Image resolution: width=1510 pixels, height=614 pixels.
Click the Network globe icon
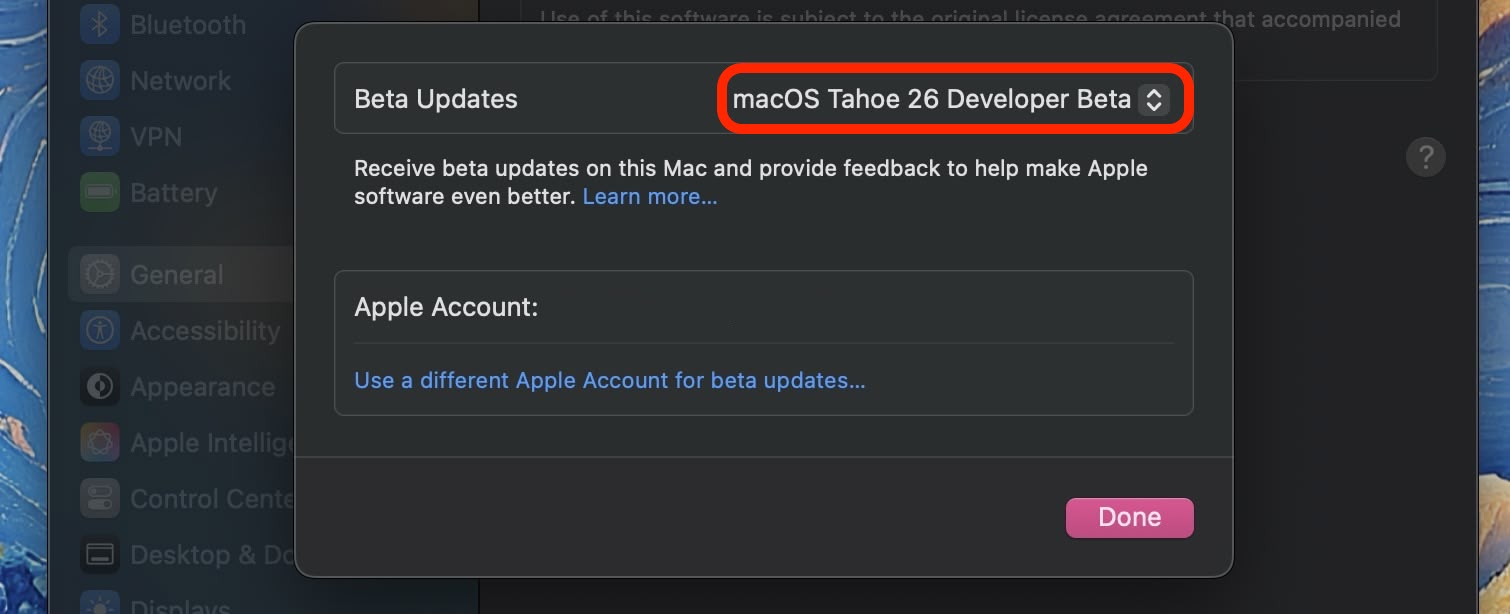(x=100, y=80)
